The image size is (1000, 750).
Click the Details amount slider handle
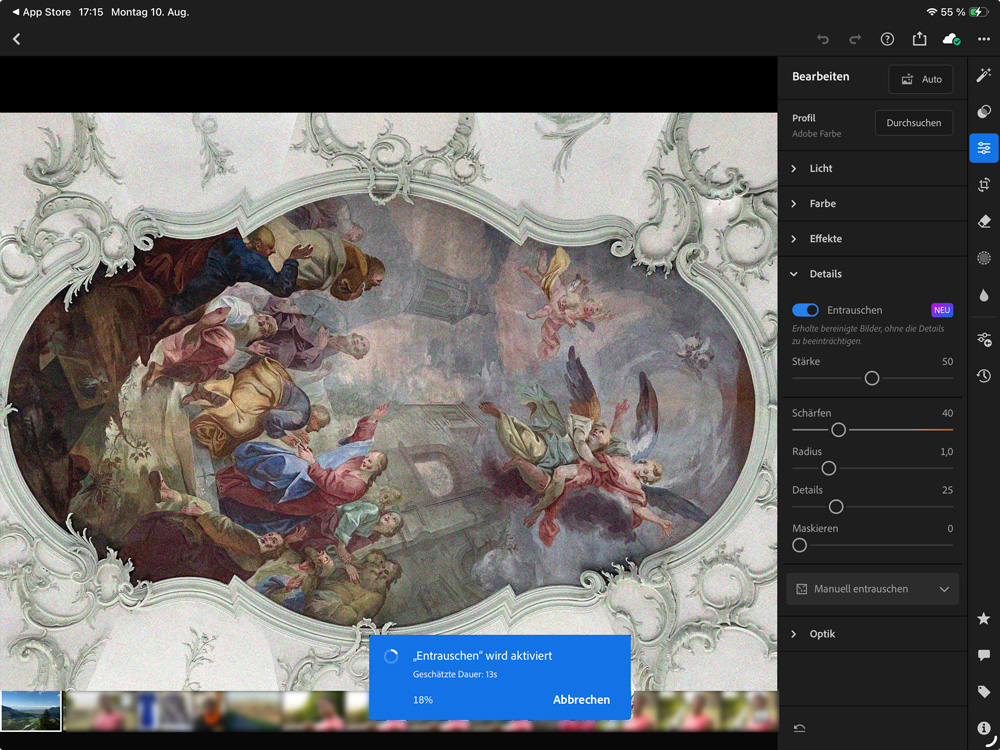pyautogui.click(x=836, y=507)
